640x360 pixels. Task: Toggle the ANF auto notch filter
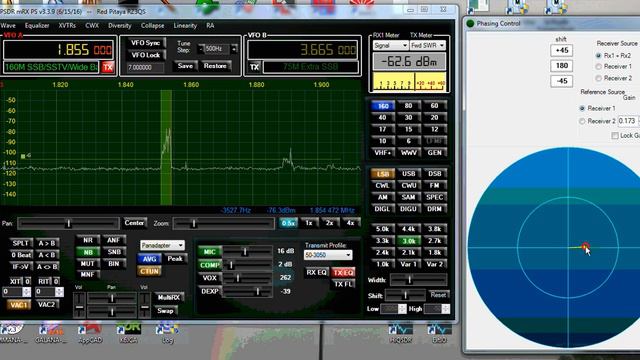[114, 240]
